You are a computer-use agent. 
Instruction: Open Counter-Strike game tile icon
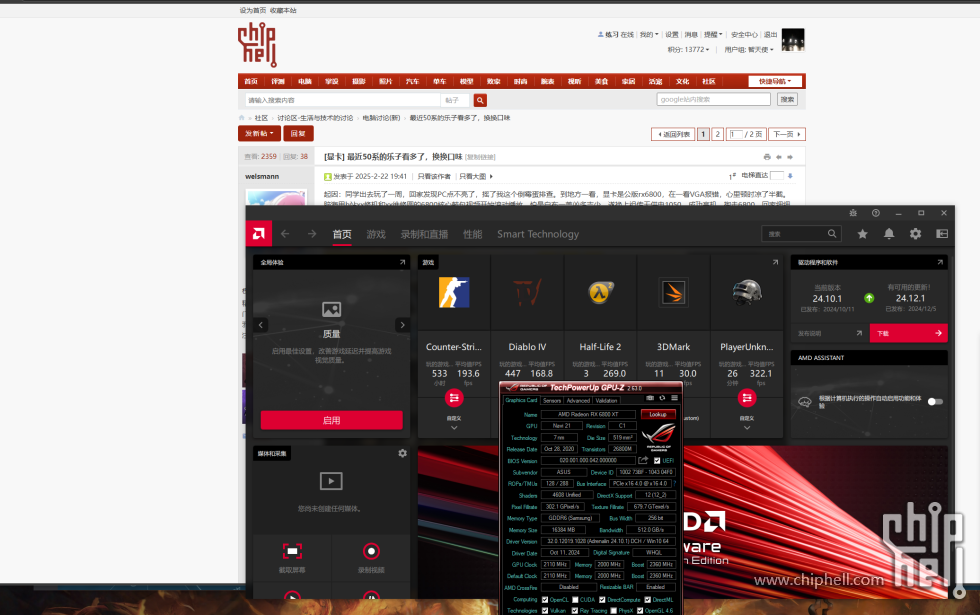click(x=454, y=292)
